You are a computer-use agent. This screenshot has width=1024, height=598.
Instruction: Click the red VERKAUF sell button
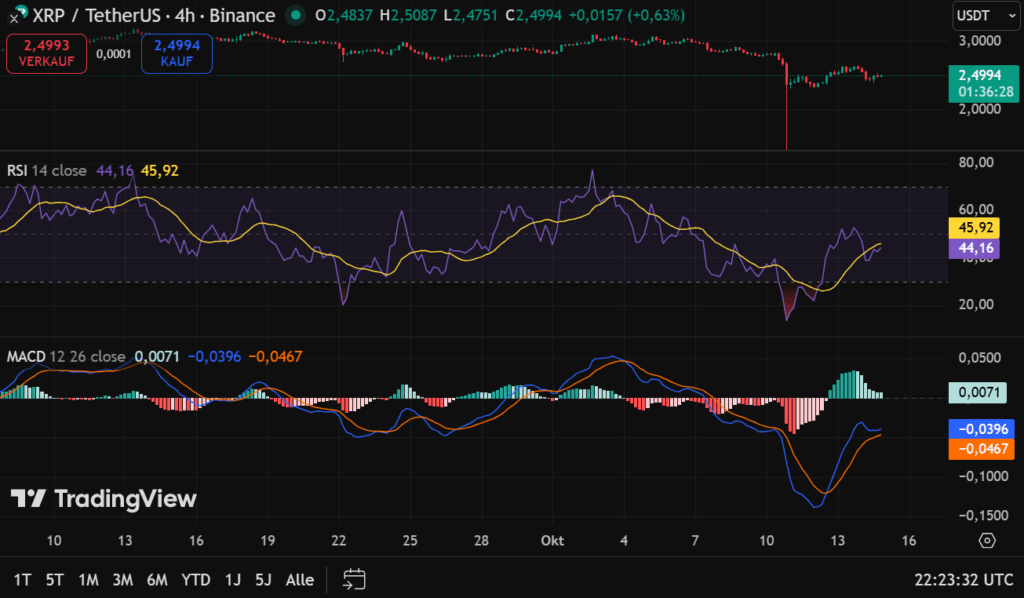(x=46, y=53)
